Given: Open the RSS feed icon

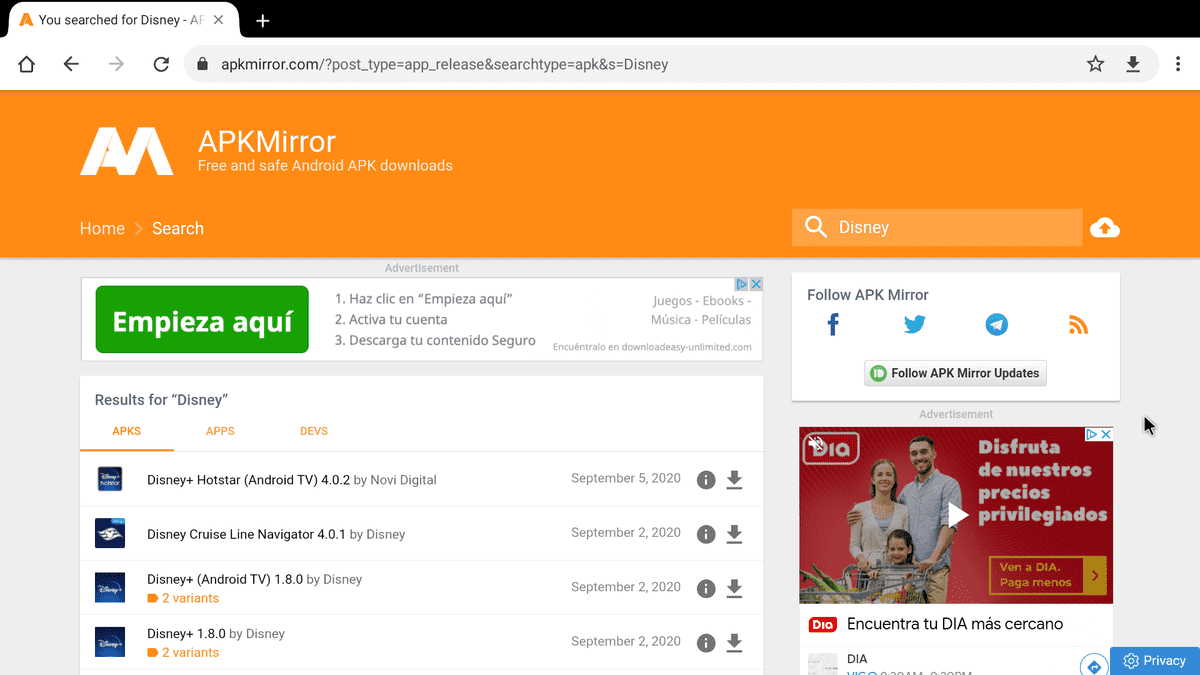Looking at the screenshot, I should coord(1078,324).
